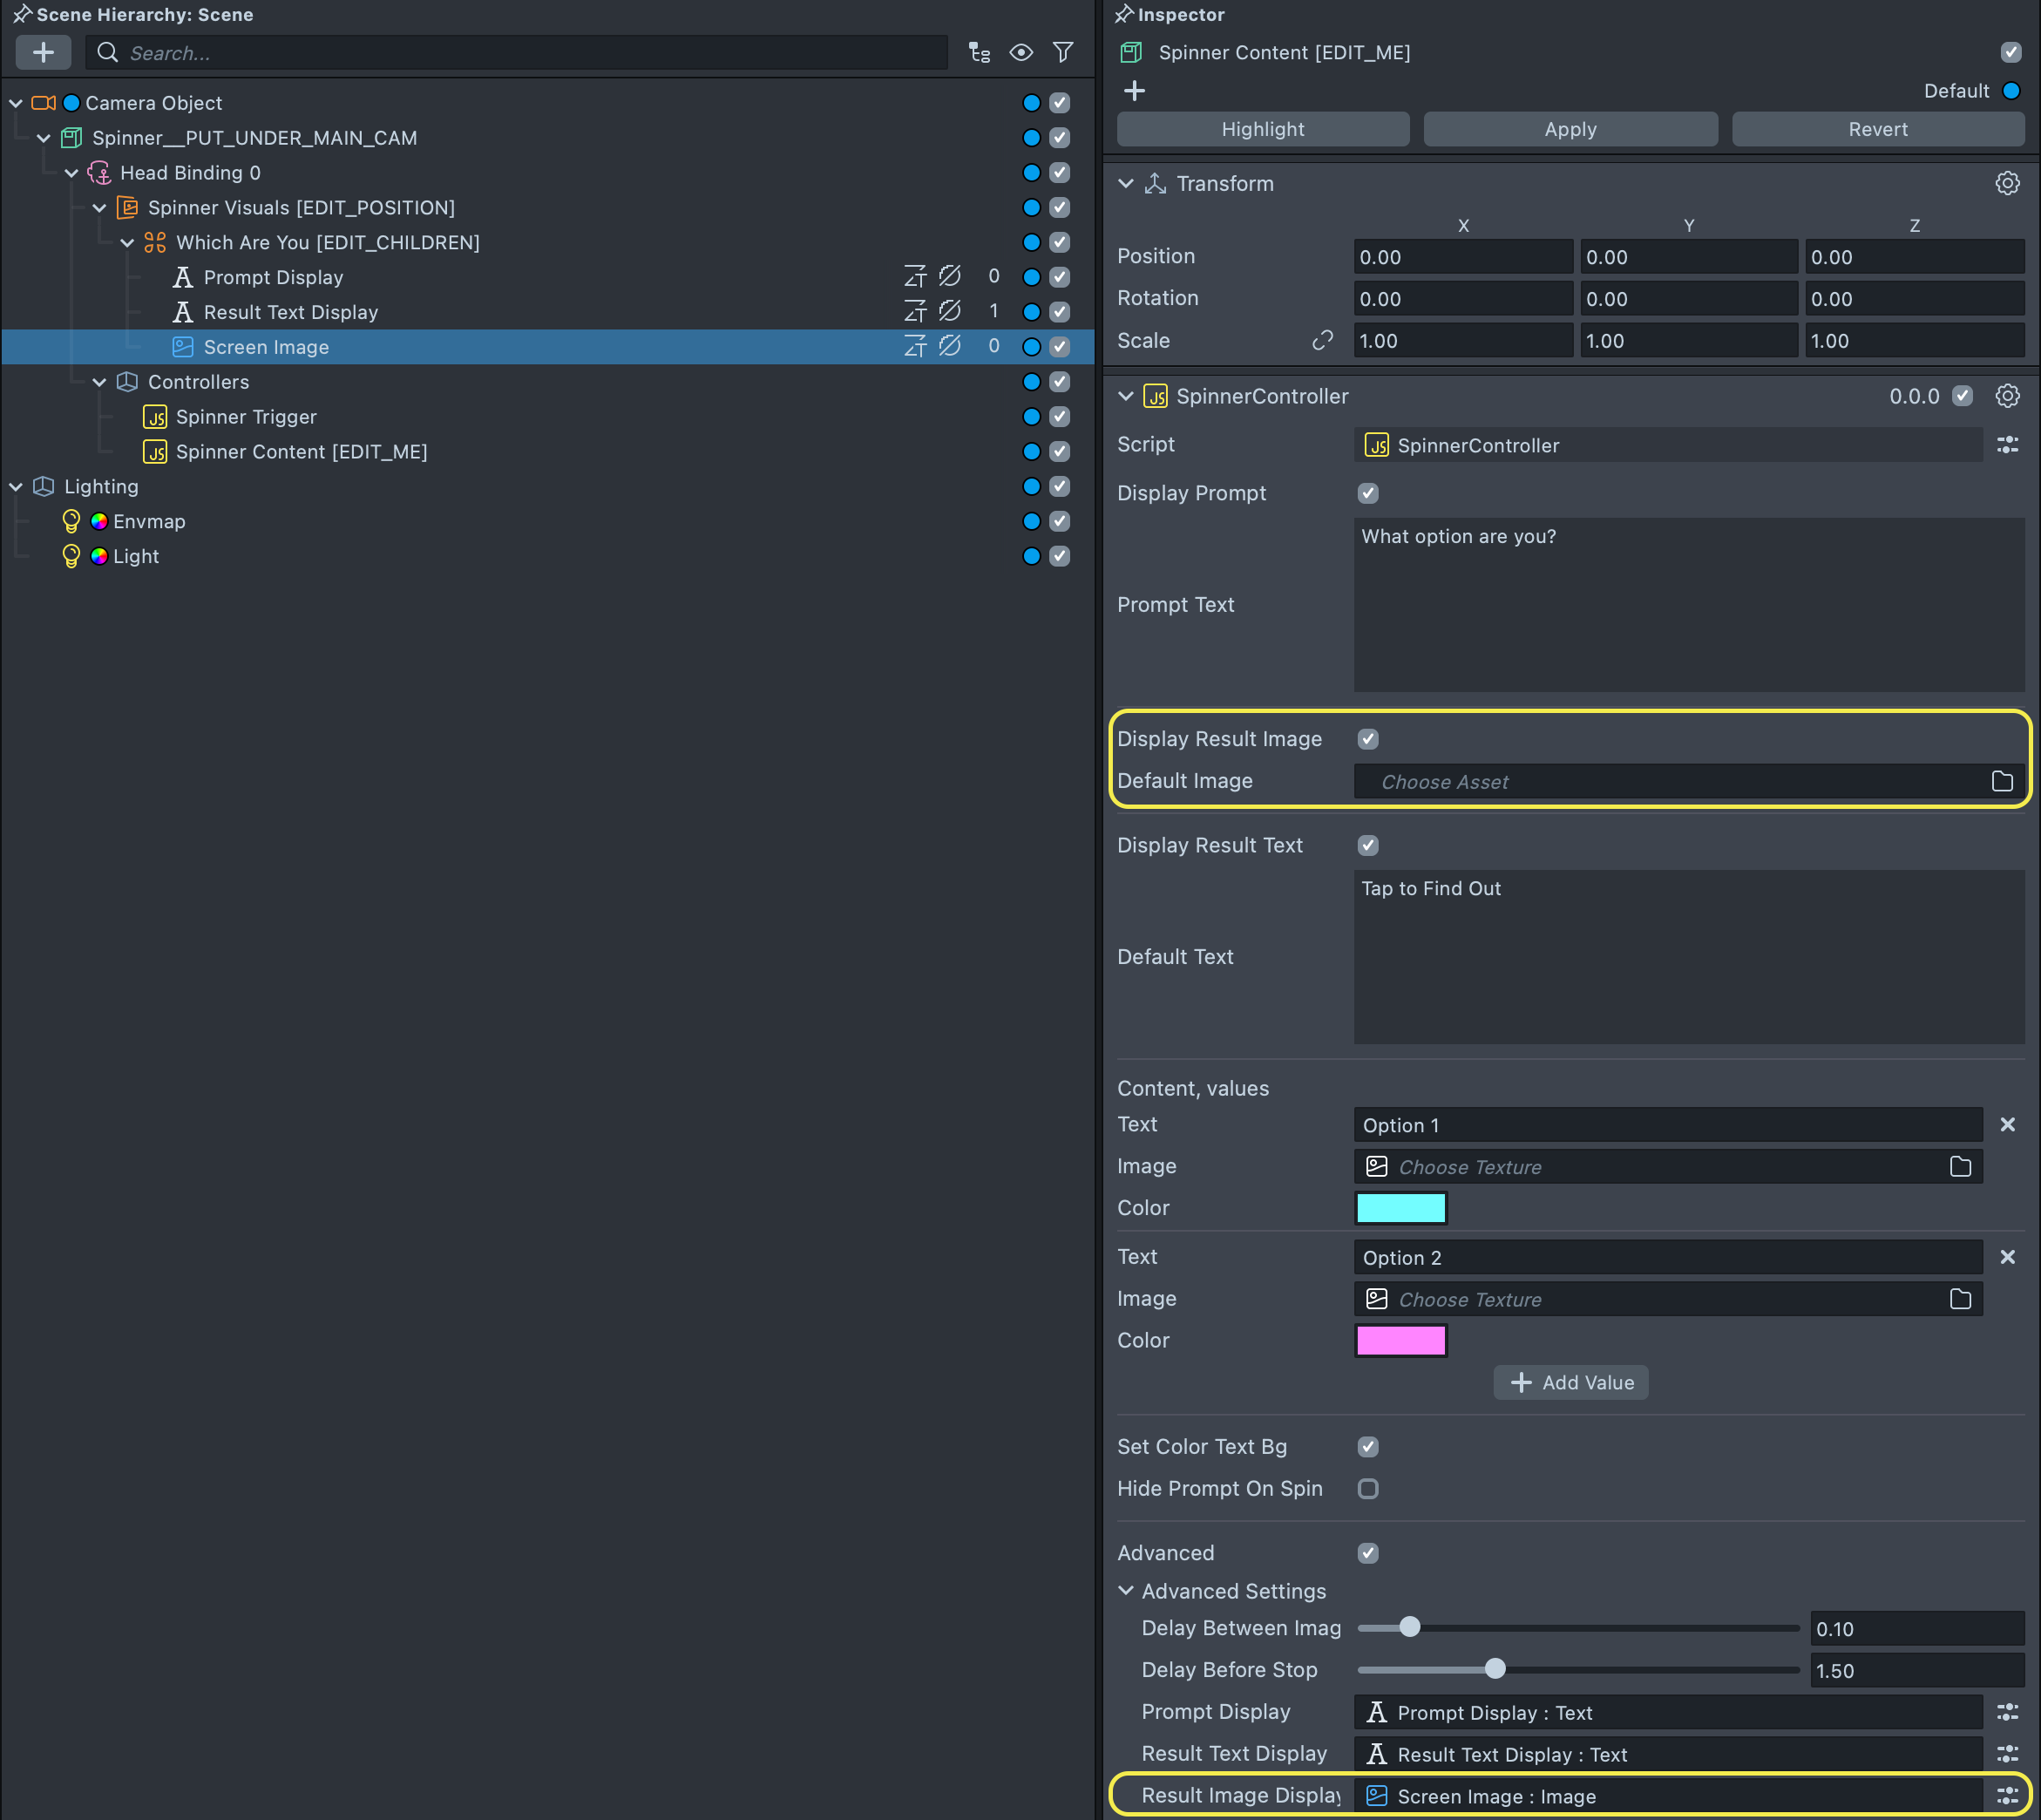The width and height of the screenshot is (2041, 1820).
Task: Collapse the Advanced Settings section
Action: [1126, 1591]
